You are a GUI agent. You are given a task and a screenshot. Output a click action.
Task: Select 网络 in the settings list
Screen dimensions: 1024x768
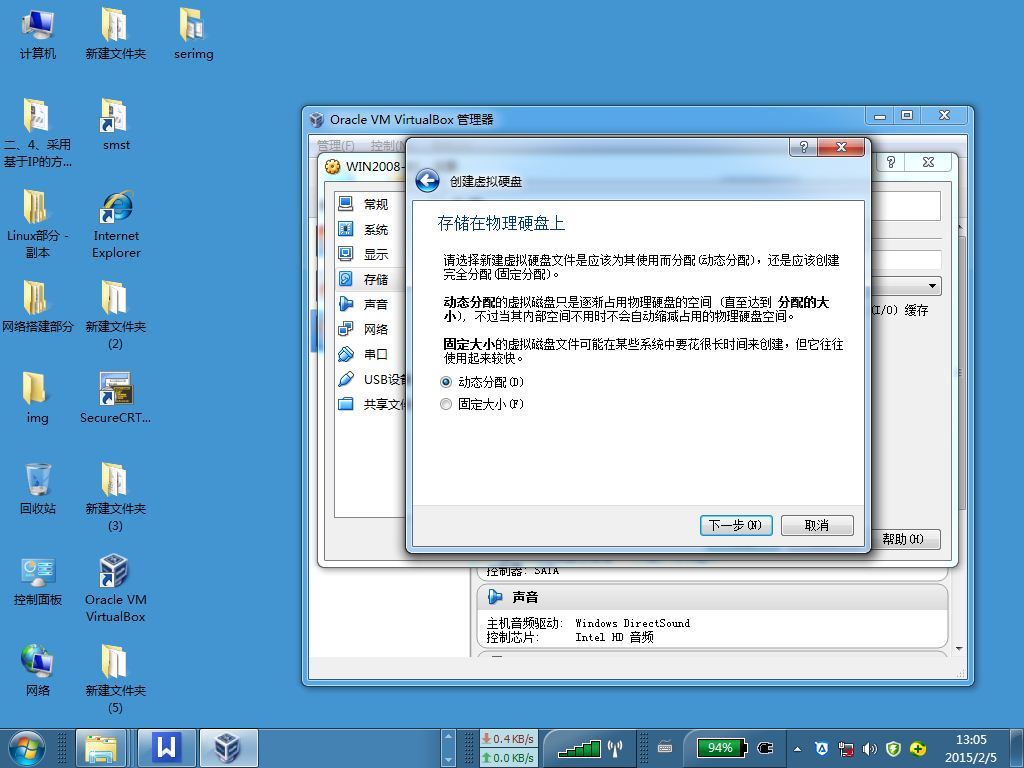[369, 328]
